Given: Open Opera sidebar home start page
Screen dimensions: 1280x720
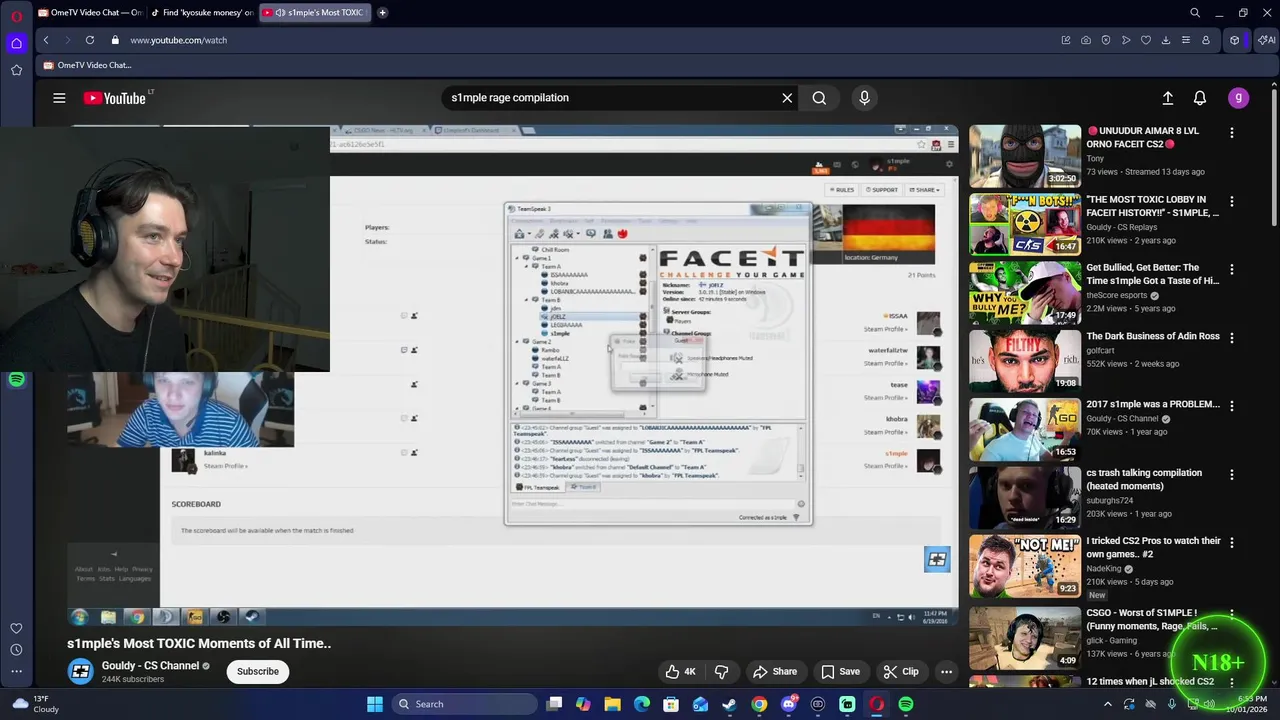Looking at the screenshot, I should click(x=16, y=43).
